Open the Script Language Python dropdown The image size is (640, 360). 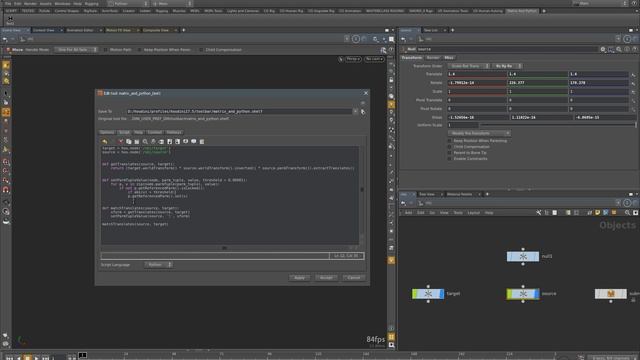(158, 265)
